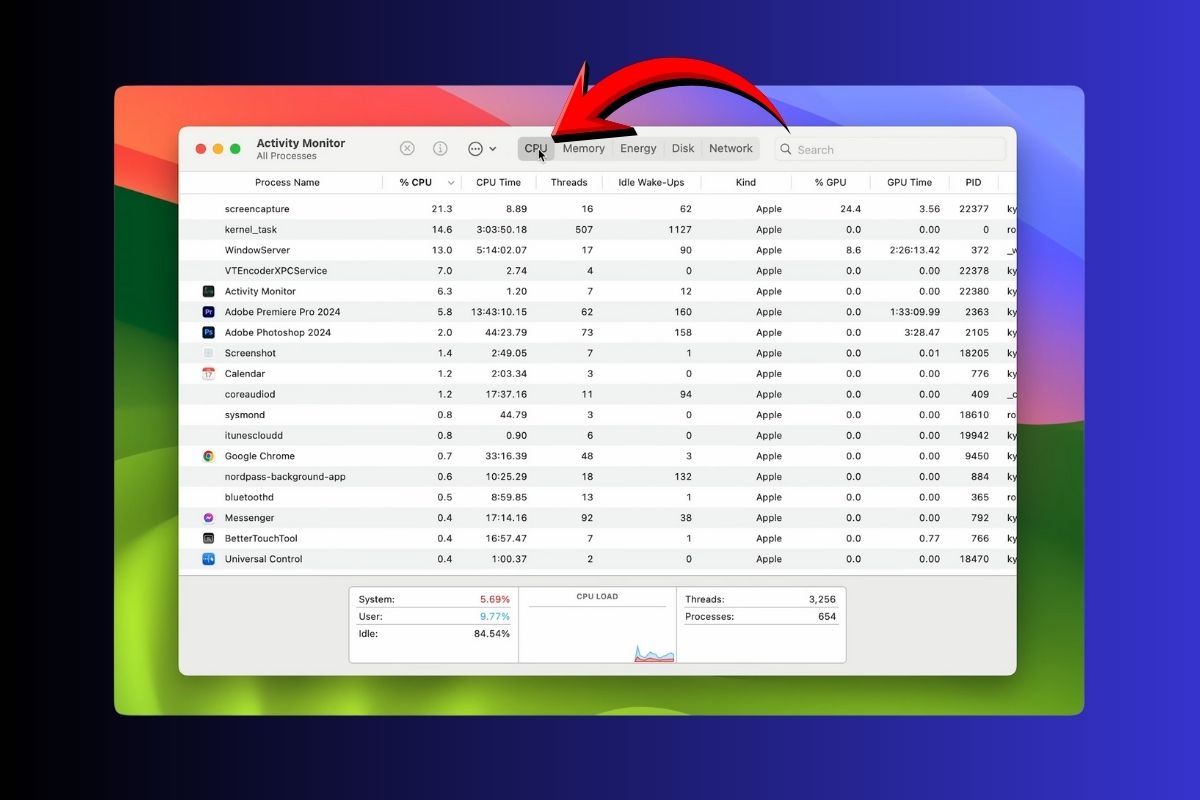1200x800 pixels.
Task: Select the Calendar process name
Action: click(x=245, y=374)
